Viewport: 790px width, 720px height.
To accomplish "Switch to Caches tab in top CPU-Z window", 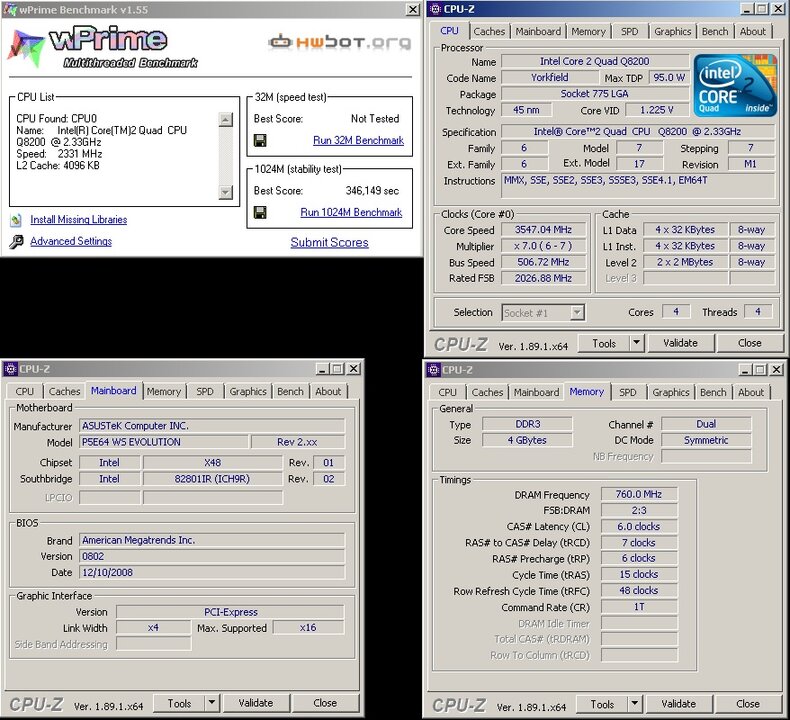I will pyautogui.click(x=489, y=31).
